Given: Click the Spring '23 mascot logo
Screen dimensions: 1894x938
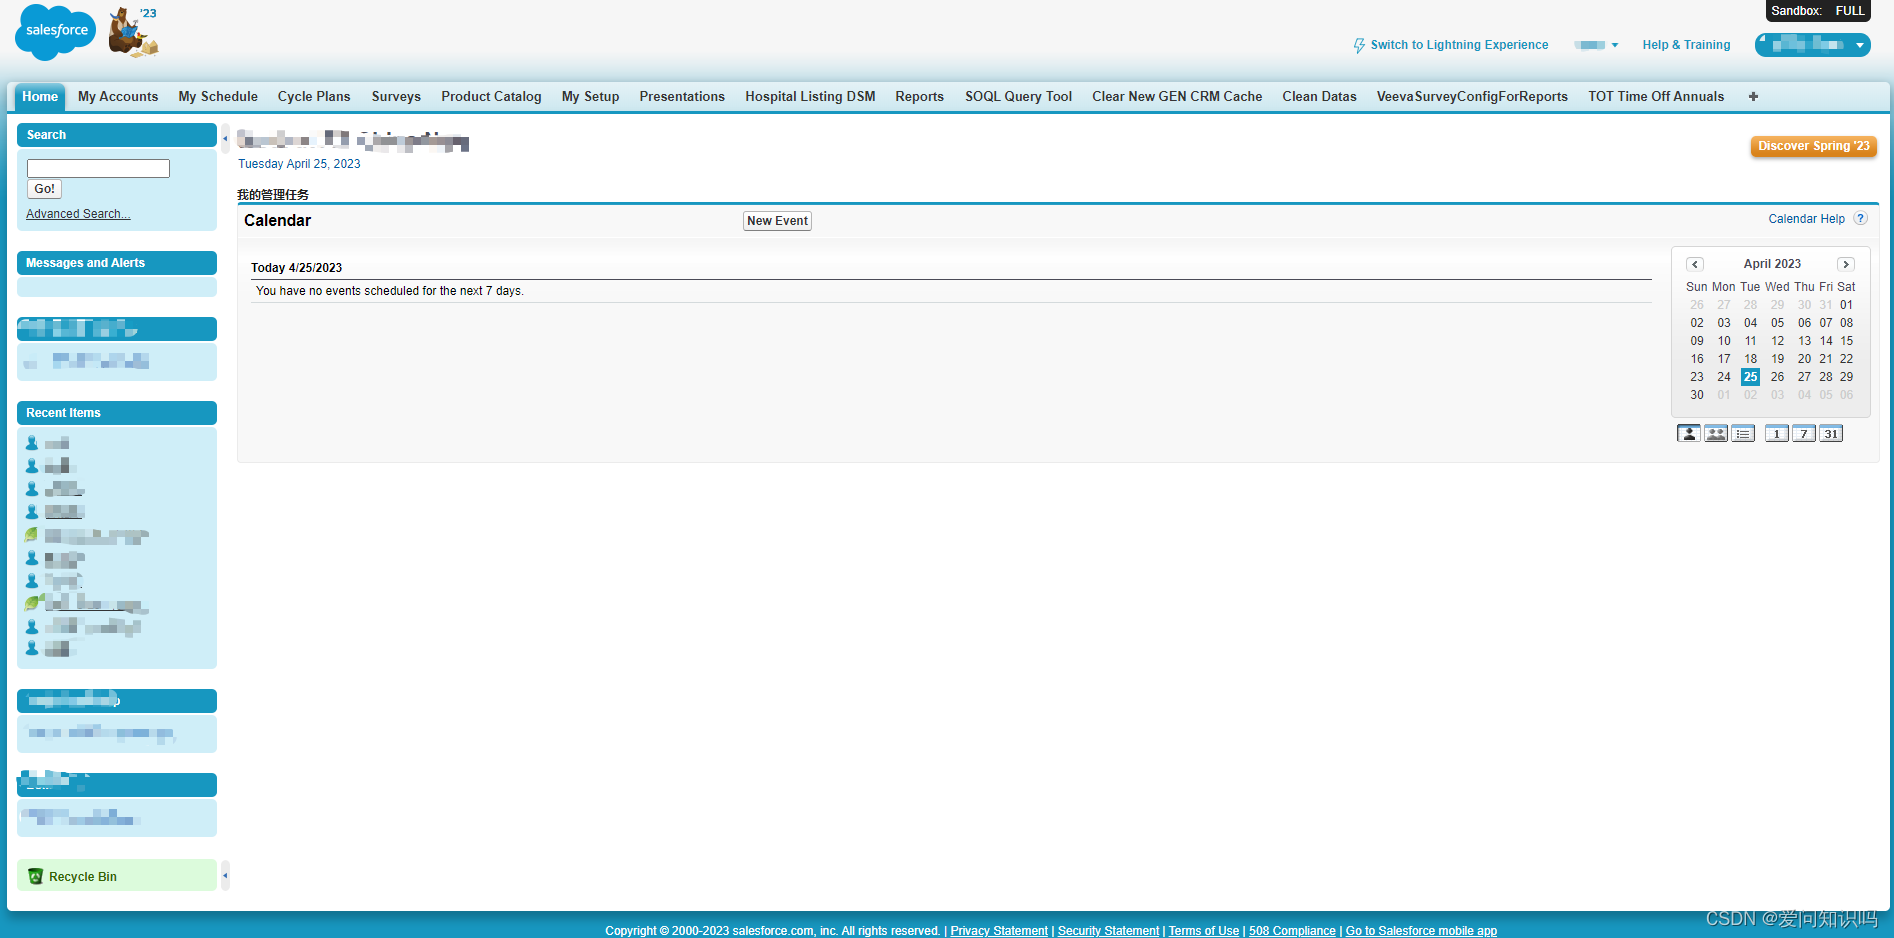Looking at the screenshot, I should click(133, 31).
